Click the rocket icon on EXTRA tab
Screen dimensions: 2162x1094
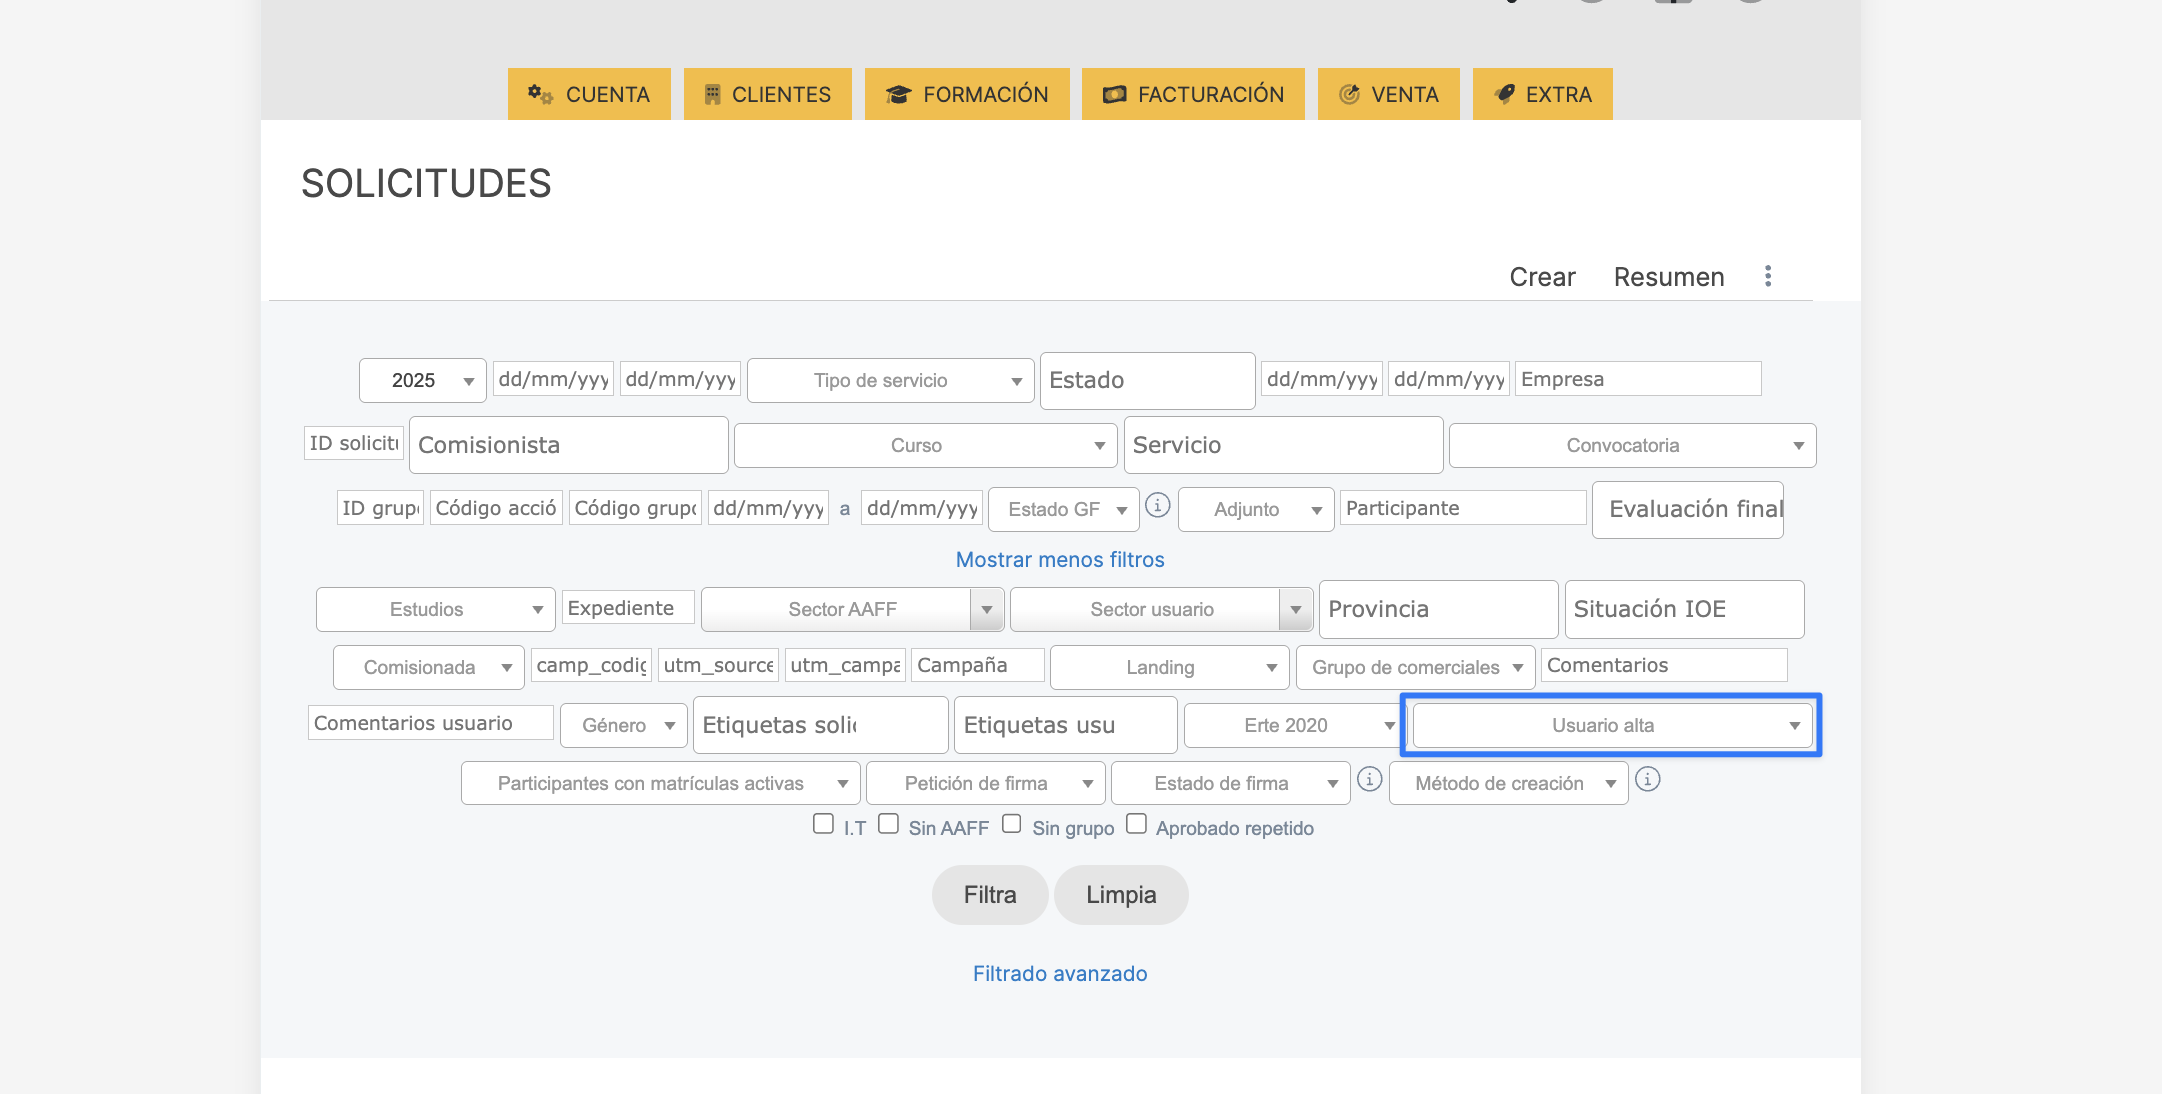pyautogui.click(x=1504, y=94)
